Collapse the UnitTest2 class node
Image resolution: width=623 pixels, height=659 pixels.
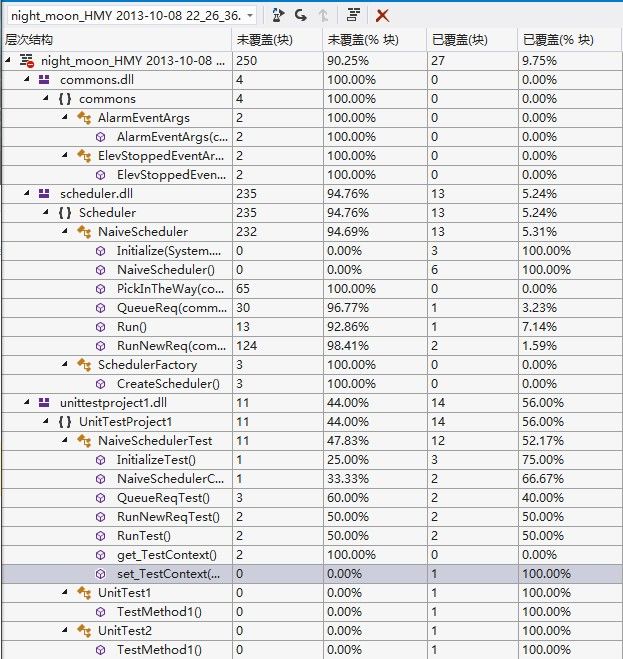tap(65, 630)
